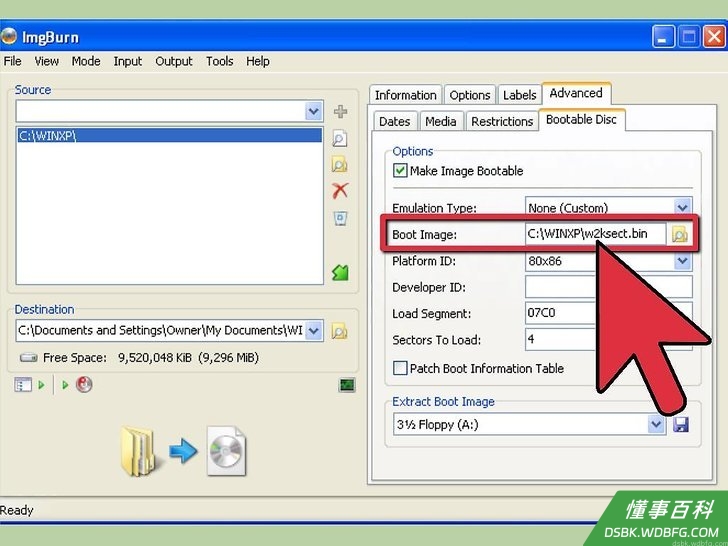
Task: Open the Input menu
Action: [x=128, y=61]
